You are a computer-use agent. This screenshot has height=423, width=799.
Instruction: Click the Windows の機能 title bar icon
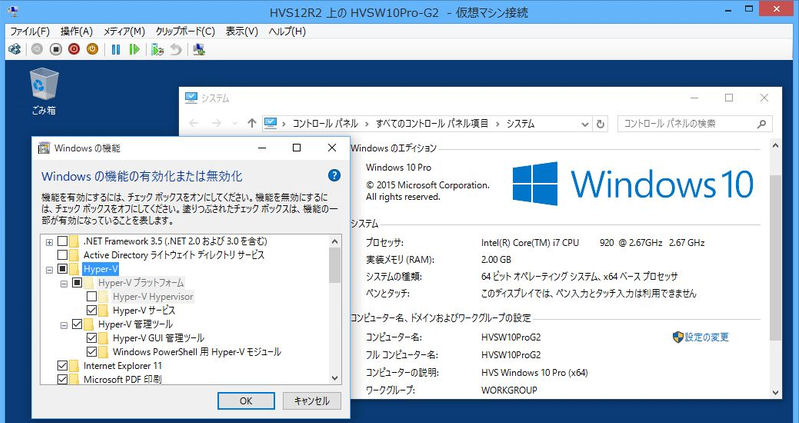(44, 148)
